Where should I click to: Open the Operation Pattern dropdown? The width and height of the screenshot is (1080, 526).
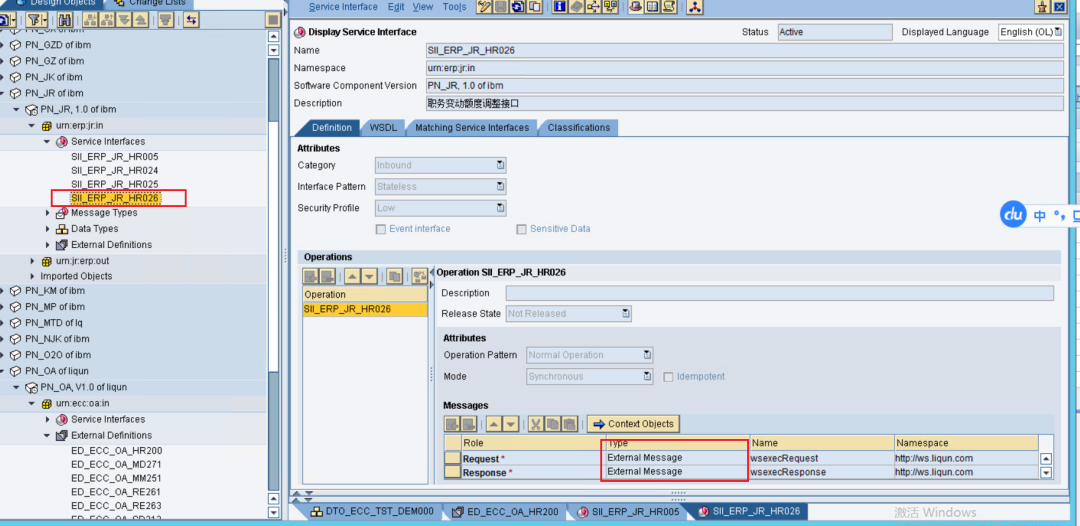pos(647,355)
